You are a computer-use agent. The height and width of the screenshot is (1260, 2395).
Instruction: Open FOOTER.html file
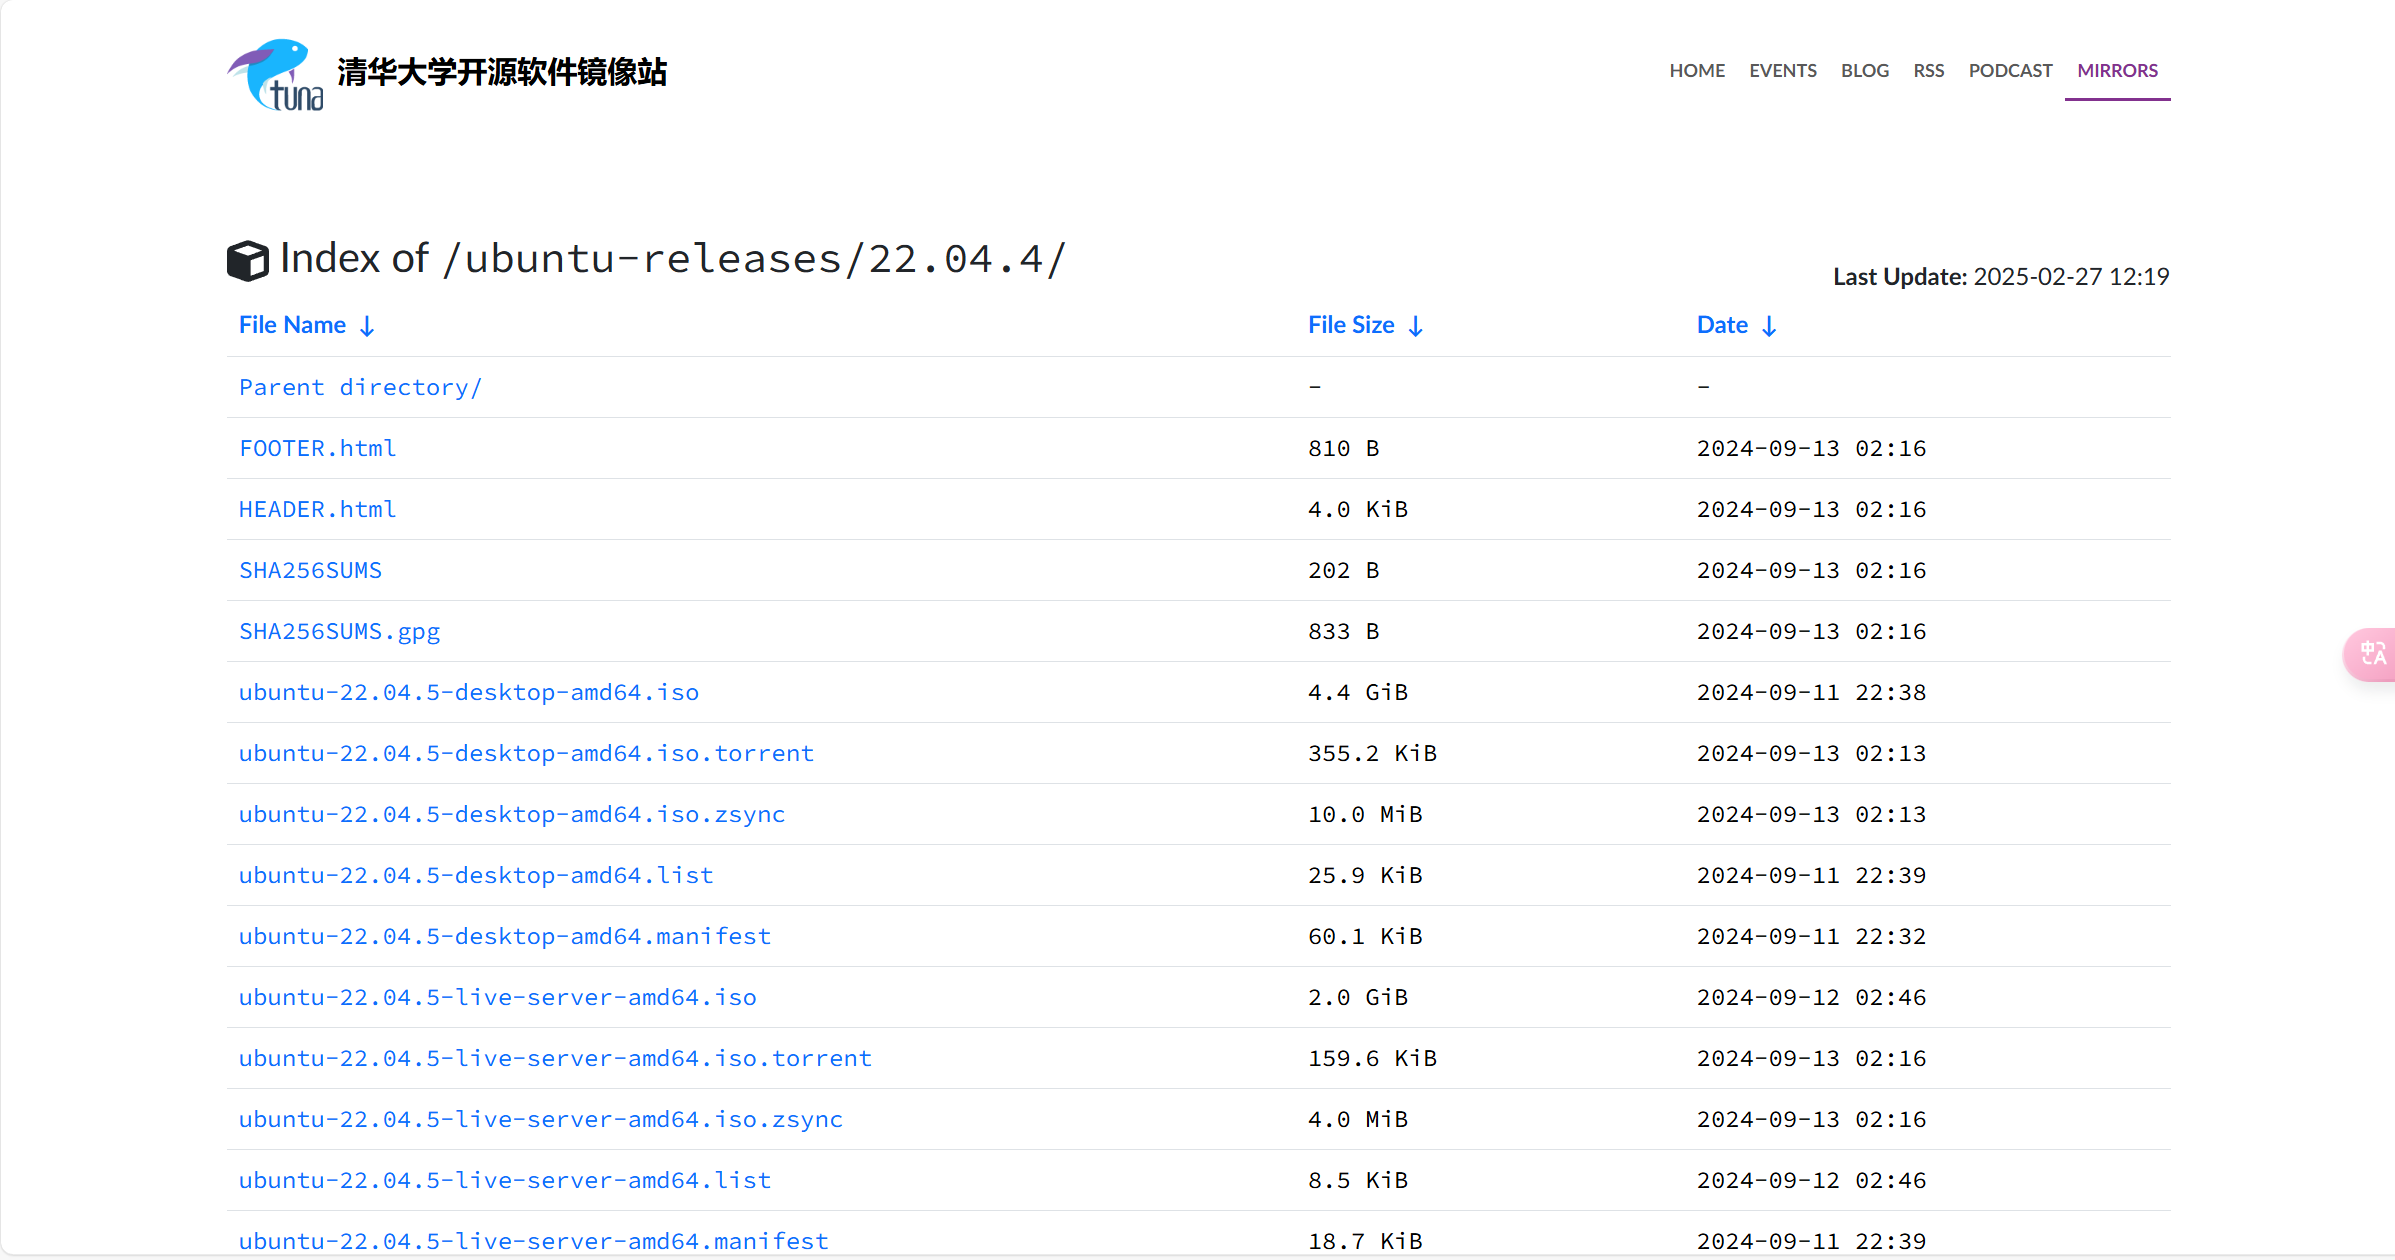(x=317, y=449)
